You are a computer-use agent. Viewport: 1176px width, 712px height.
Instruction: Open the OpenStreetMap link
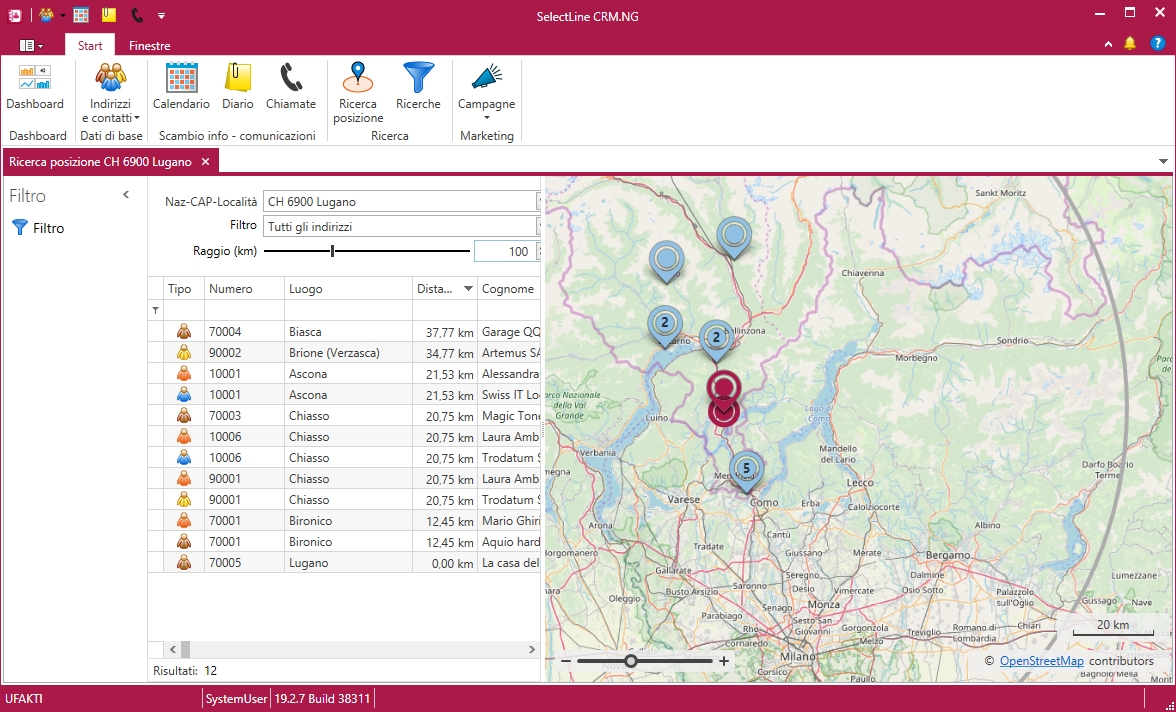click(x=1042, y=661)
